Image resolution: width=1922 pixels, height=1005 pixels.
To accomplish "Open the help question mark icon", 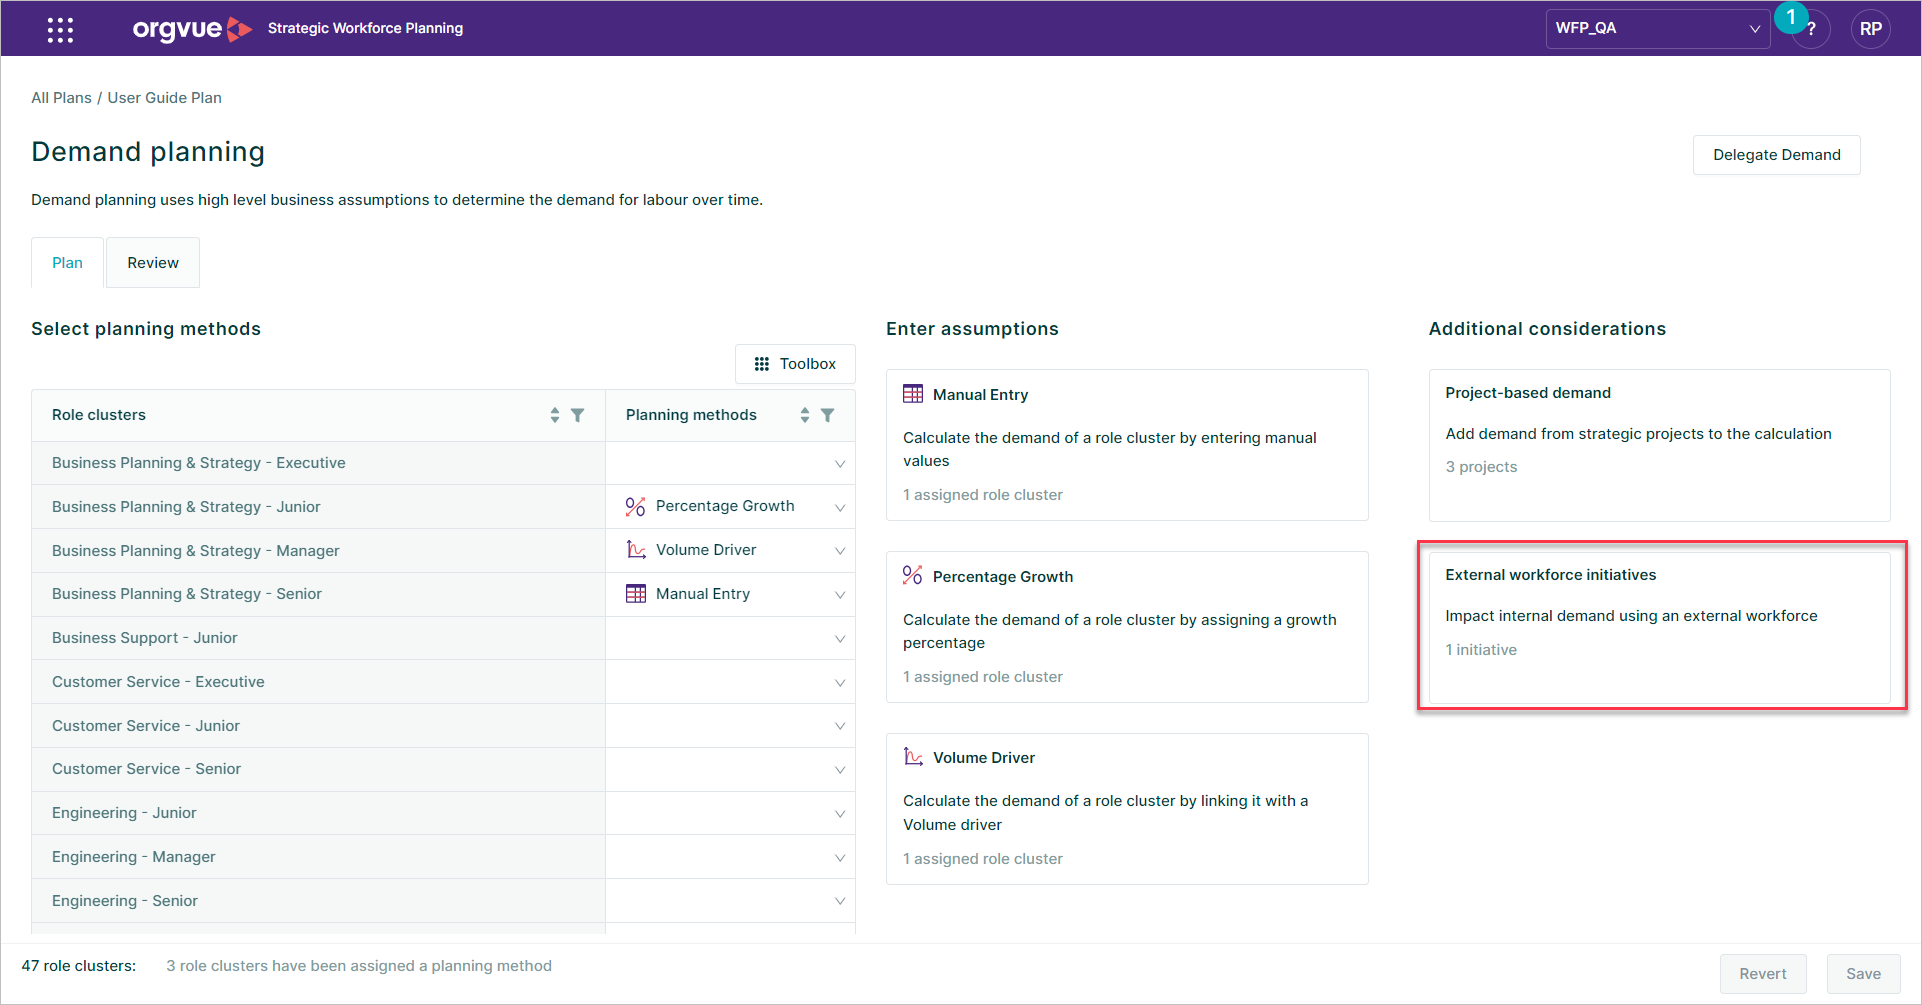I will (x=1811, y=29).
